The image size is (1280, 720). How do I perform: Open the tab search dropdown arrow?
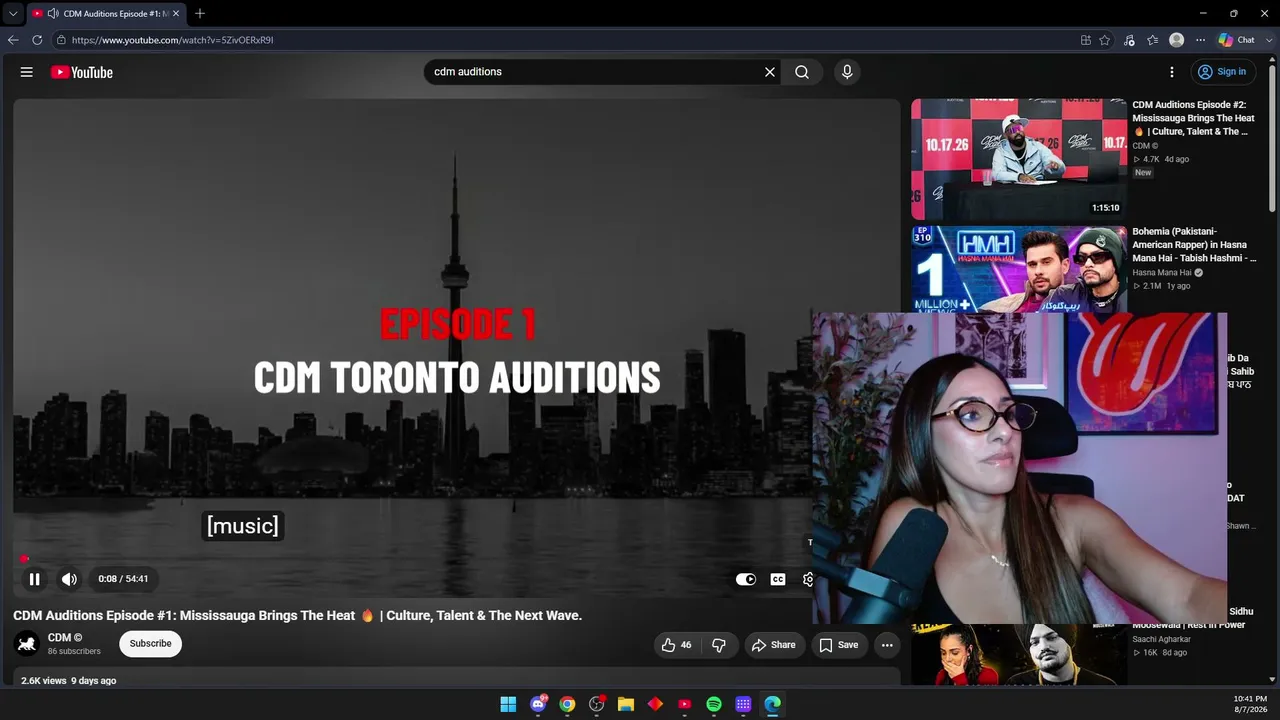click(x=13, y=14)
